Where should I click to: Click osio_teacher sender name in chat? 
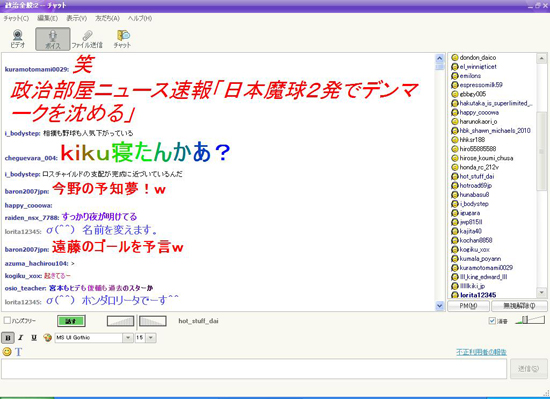[x=25, y=288]
